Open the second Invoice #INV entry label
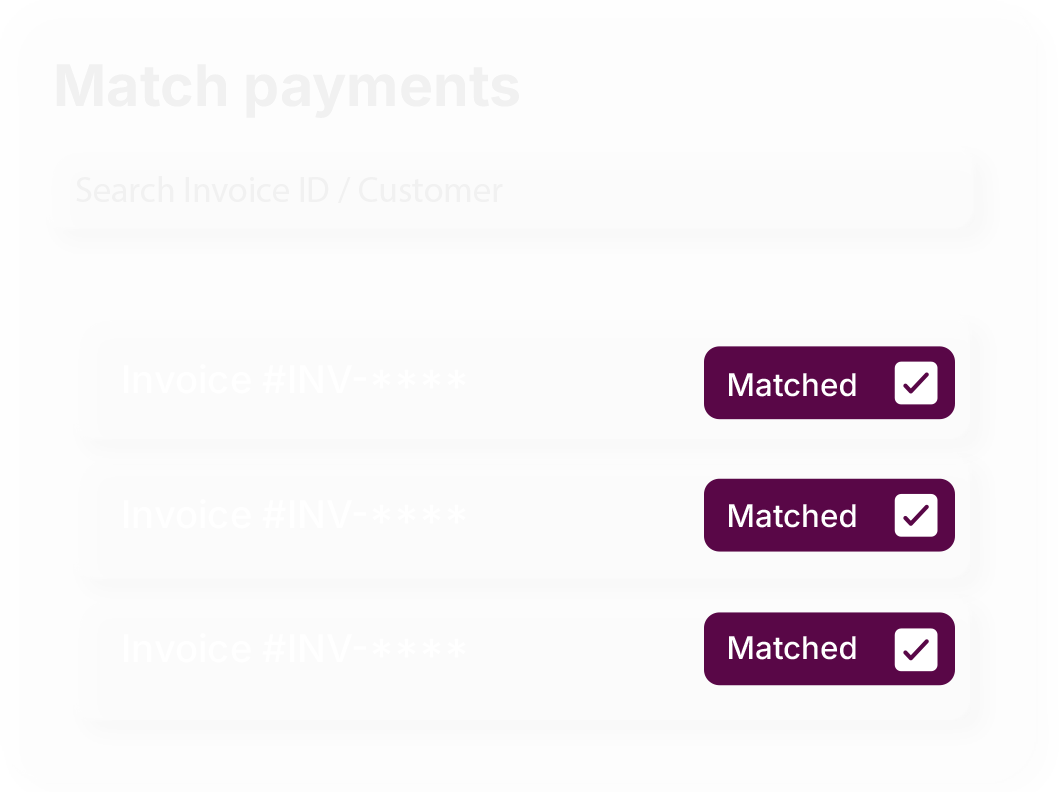The width and height of the screenshot is (1059, 792). pos(294,515)
